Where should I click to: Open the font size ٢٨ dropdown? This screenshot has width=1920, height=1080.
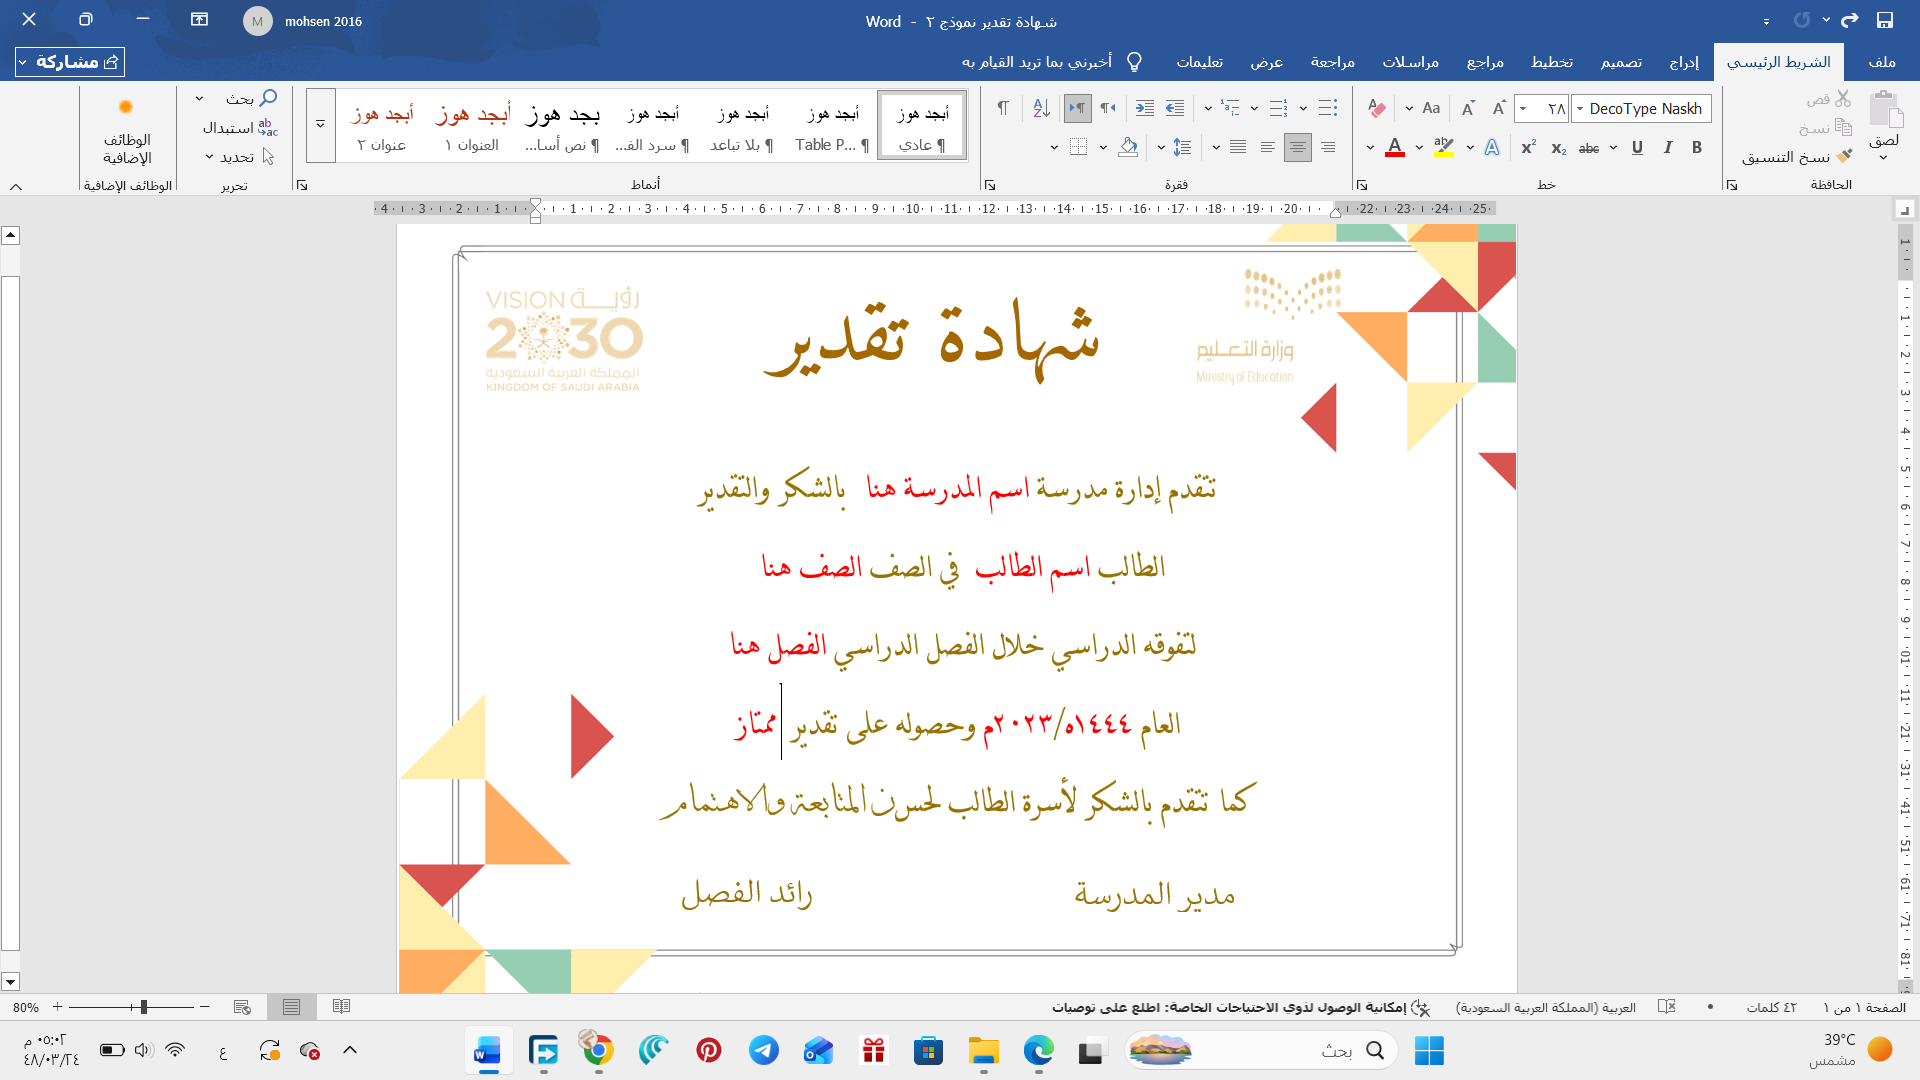click(x=1523, y=108)
